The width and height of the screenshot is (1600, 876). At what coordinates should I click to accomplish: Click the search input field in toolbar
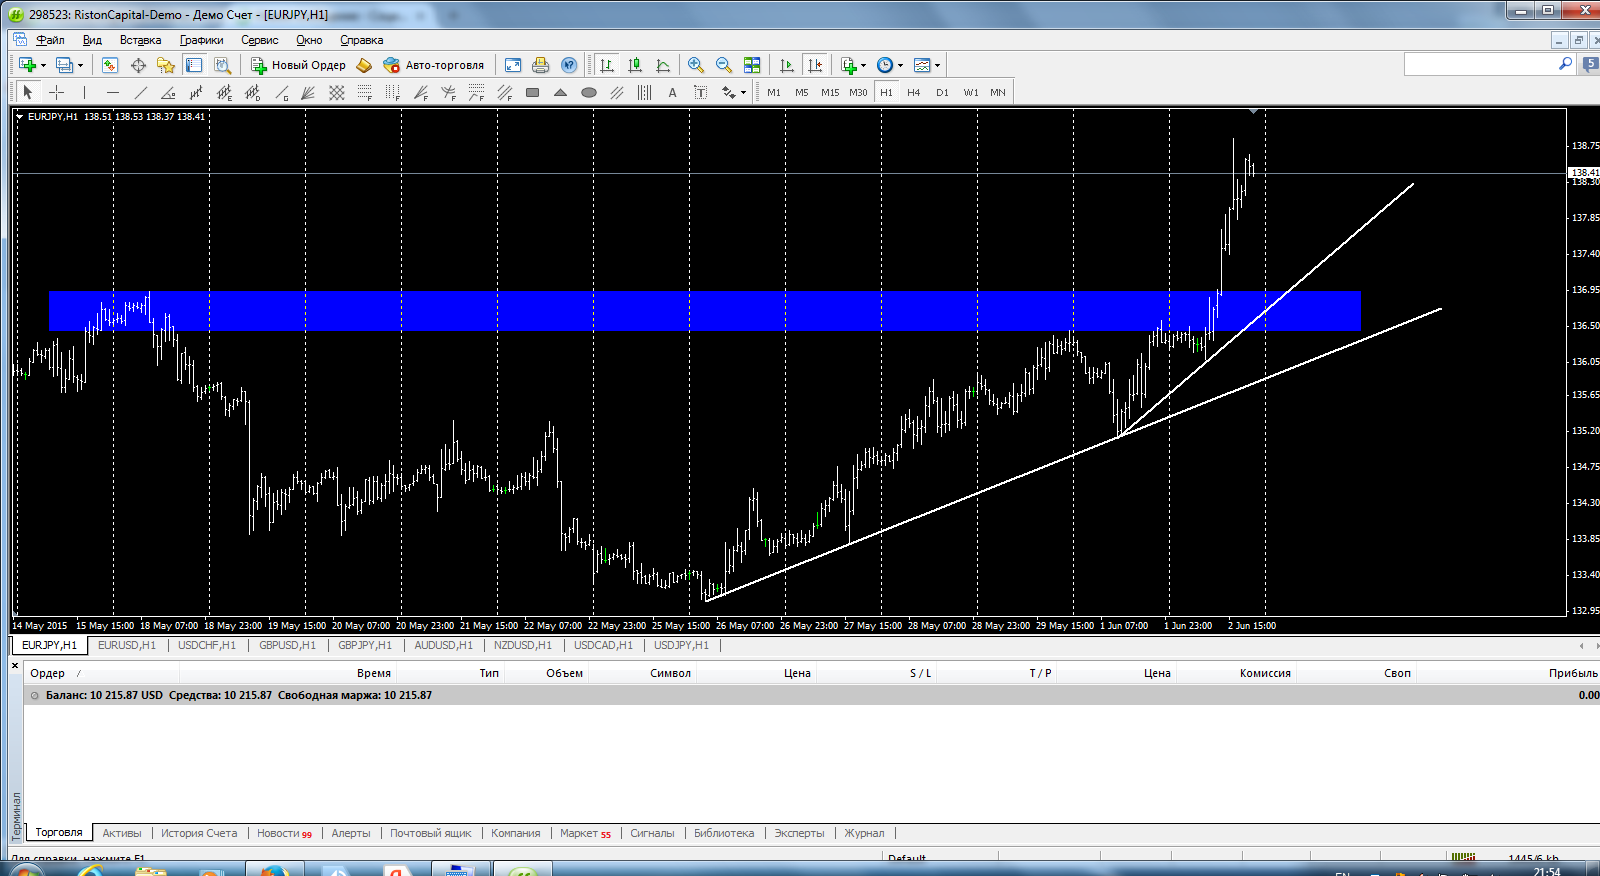pyautogui.click(x=1480, y=64)
